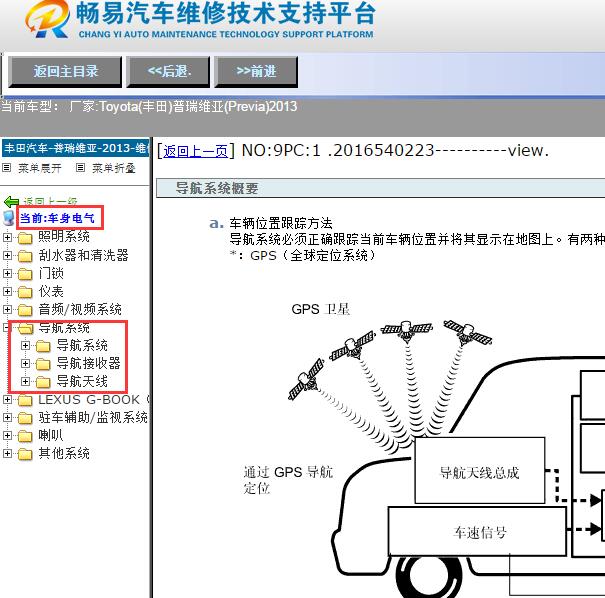Click the GPS 卫星 diagram label

(321, 309)
